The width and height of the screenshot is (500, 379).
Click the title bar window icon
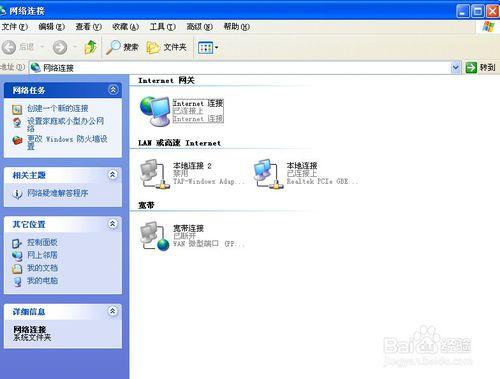[3, 11]
